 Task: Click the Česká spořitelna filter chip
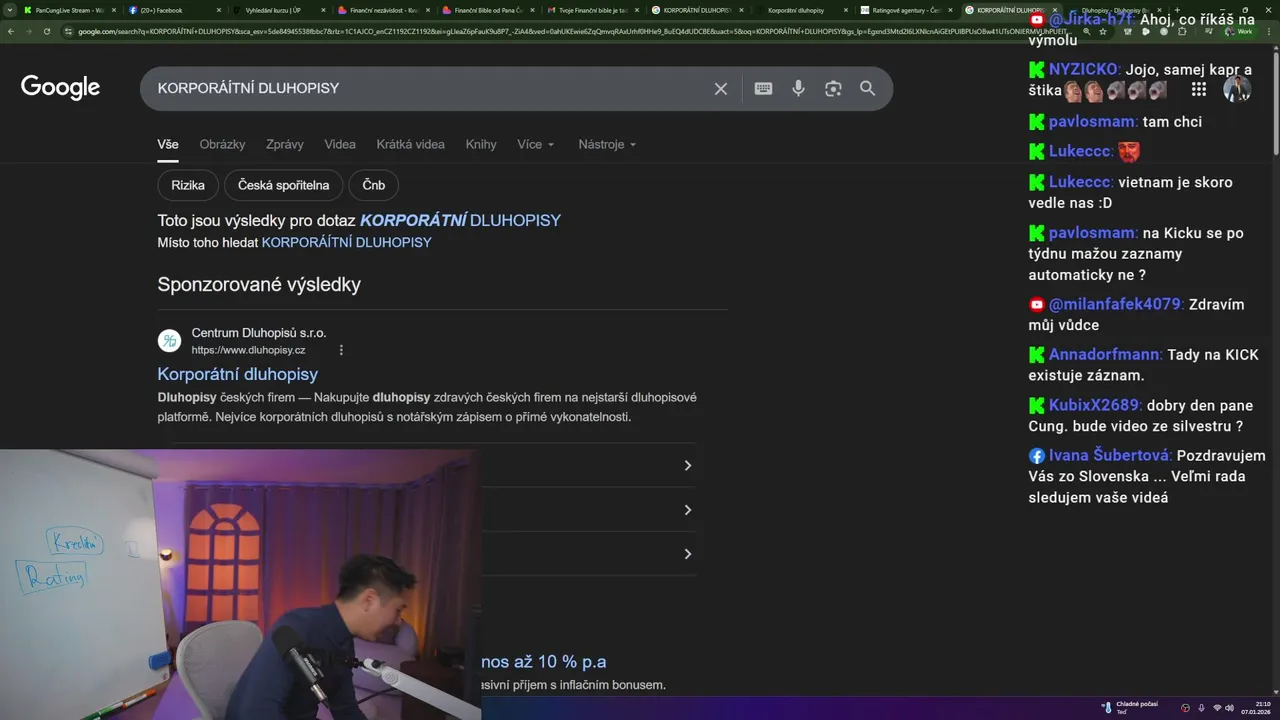coord(284,185)
